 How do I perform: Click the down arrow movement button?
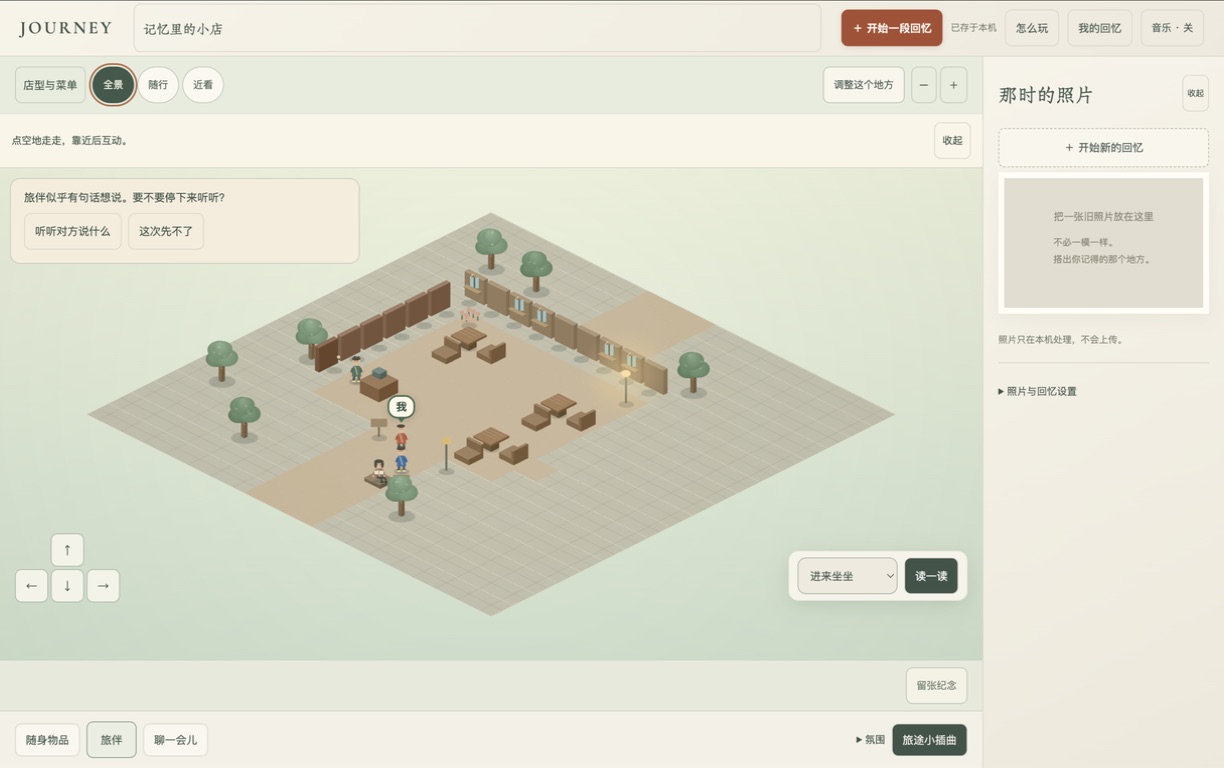(67, 586)
